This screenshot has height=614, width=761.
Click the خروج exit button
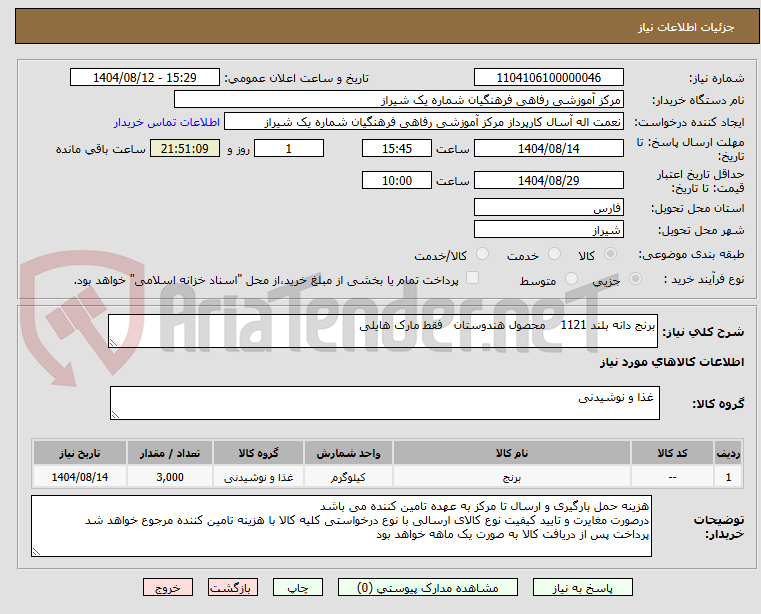(167, 587)
